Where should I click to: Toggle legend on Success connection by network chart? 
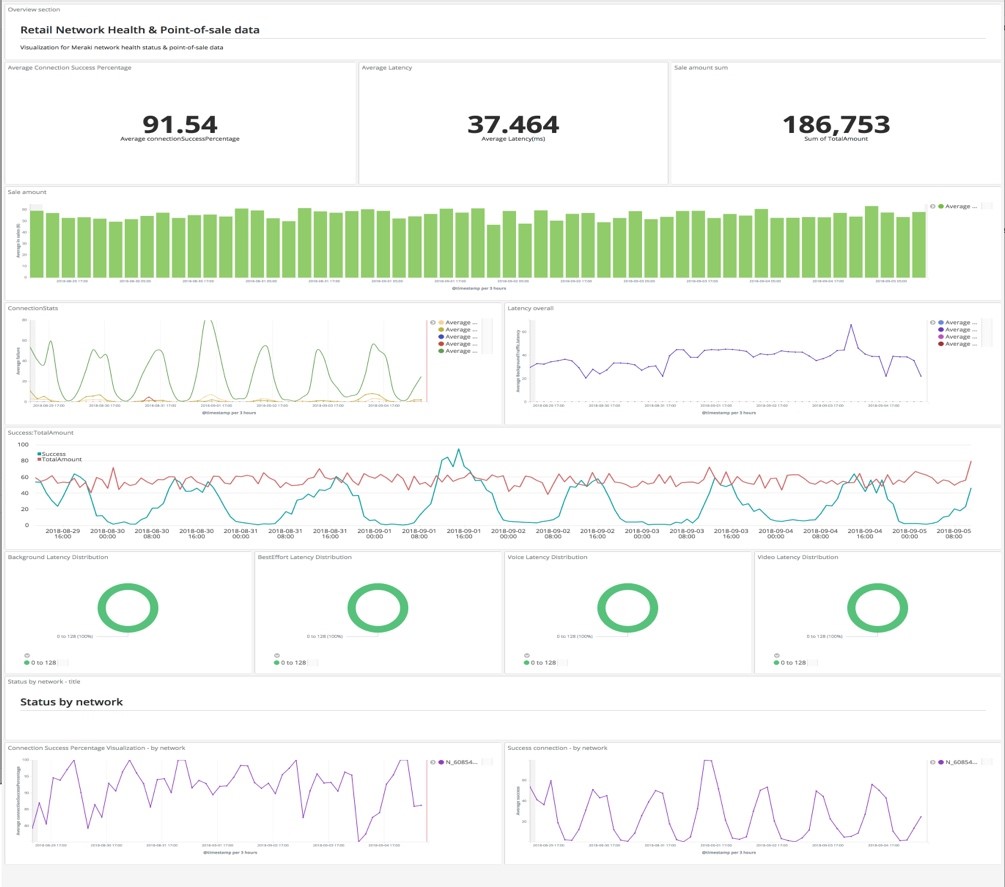click(932, 762)
